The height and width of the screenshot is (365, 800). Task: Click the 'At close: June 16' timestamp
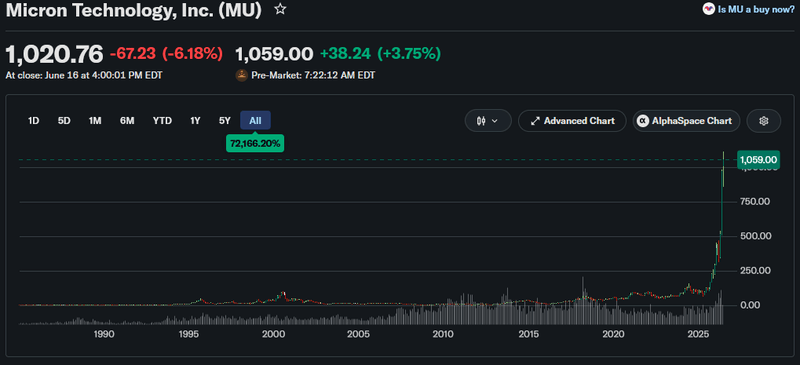point(84,76)
